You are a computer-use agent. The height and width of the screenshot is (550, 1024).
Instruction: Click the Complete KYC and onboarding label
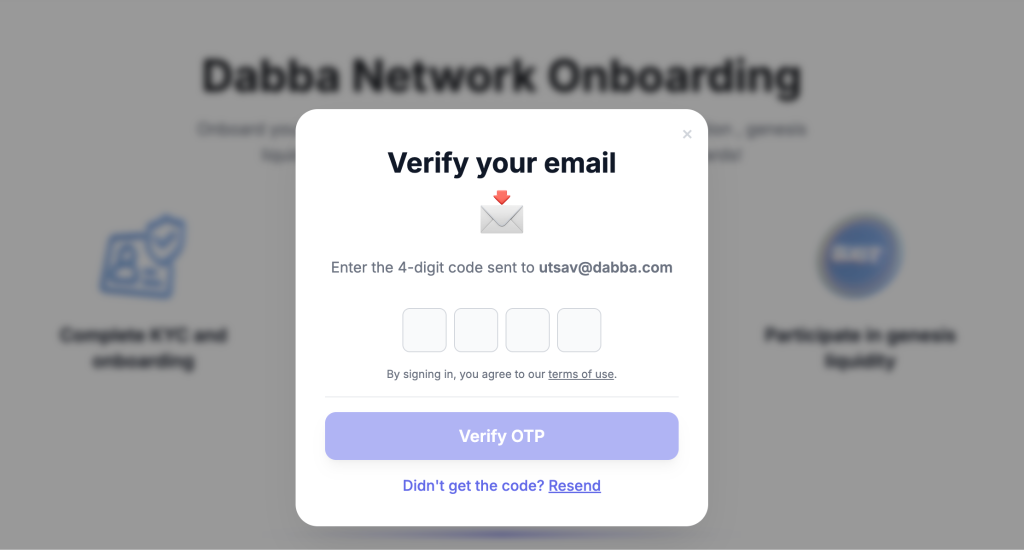pyautogui.click(x=144, y=348)
